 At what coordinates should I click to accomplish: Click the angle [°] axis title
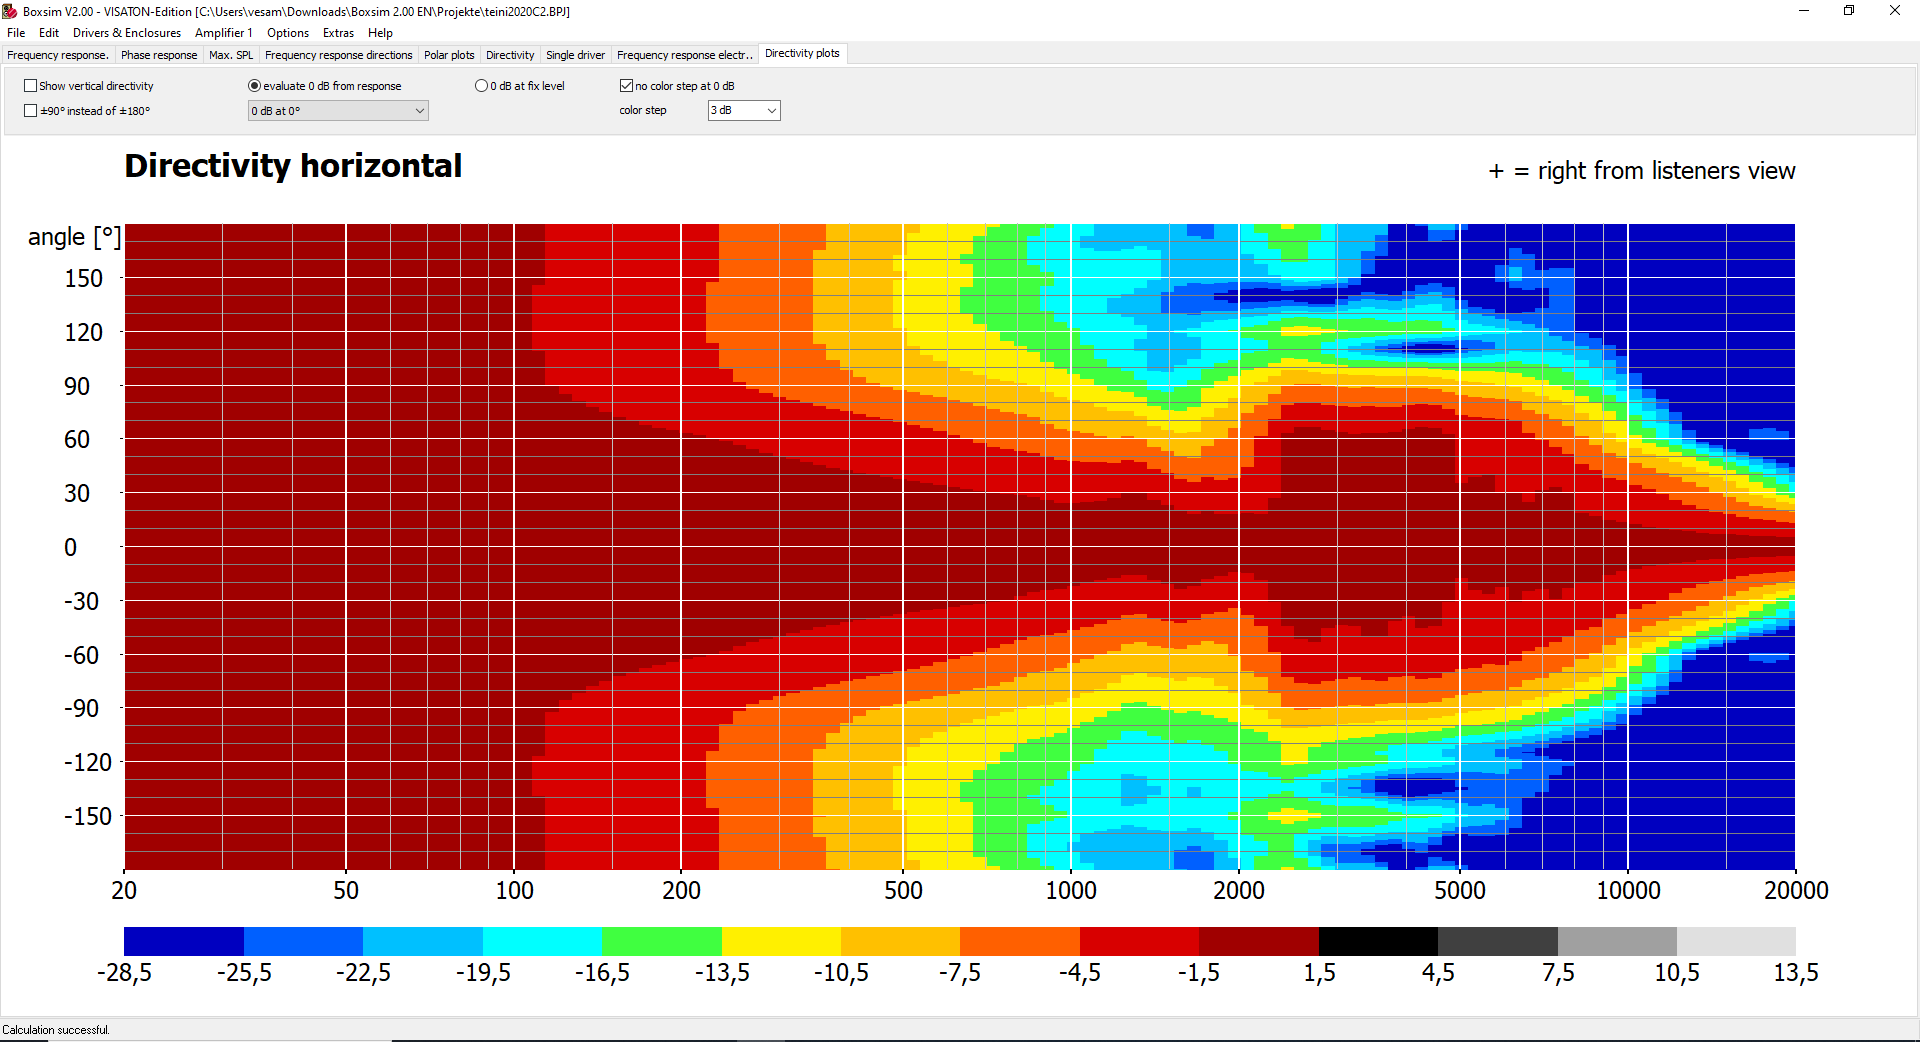point(74,237)
